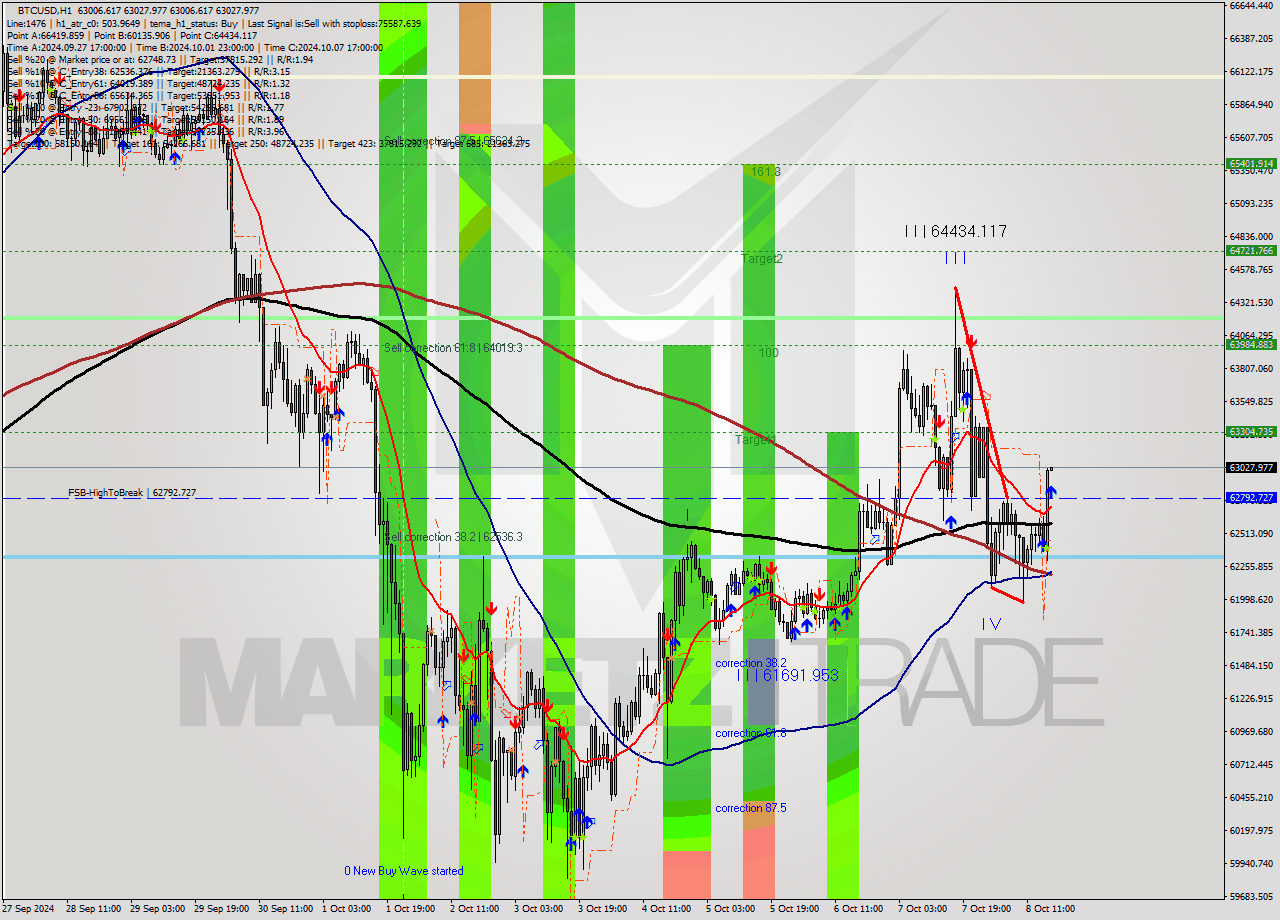
Task: Click the green price tag 64721.766
Action: (x=1250, y=251)
